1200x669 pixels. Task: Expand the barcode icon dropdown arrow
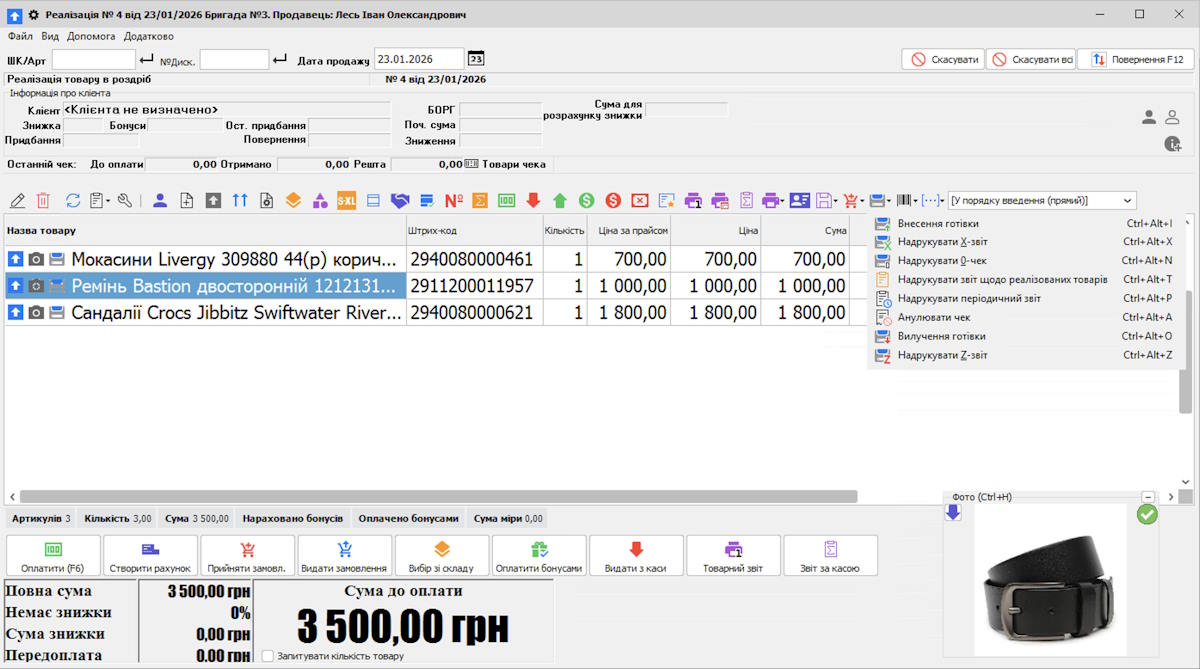(x=915, y=201)
